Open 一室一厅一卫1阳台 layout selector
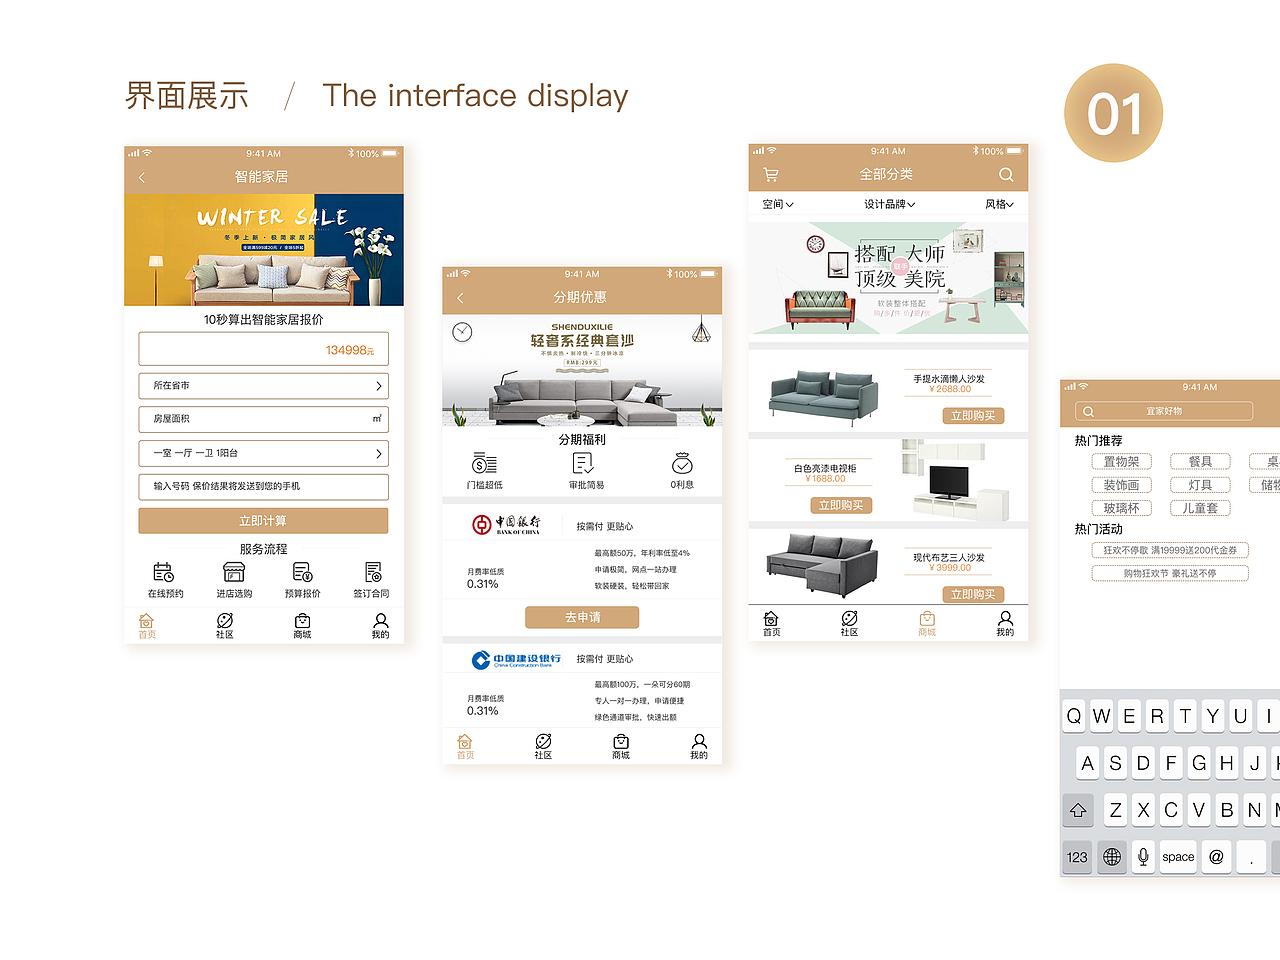This screenshot has width=1280, height=960. pos(263,454)
